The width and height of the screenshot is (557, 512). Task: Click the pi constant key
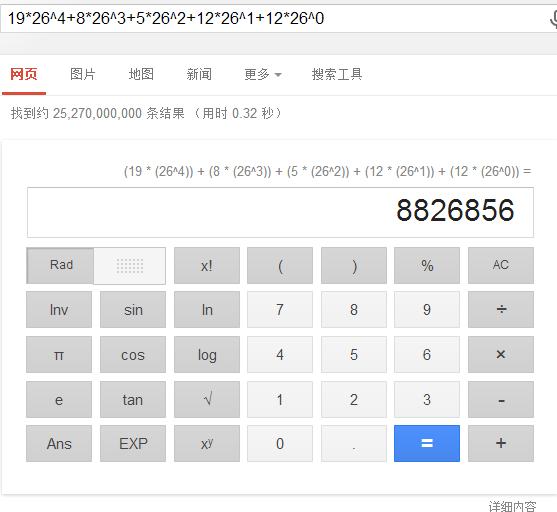(59, 355)
